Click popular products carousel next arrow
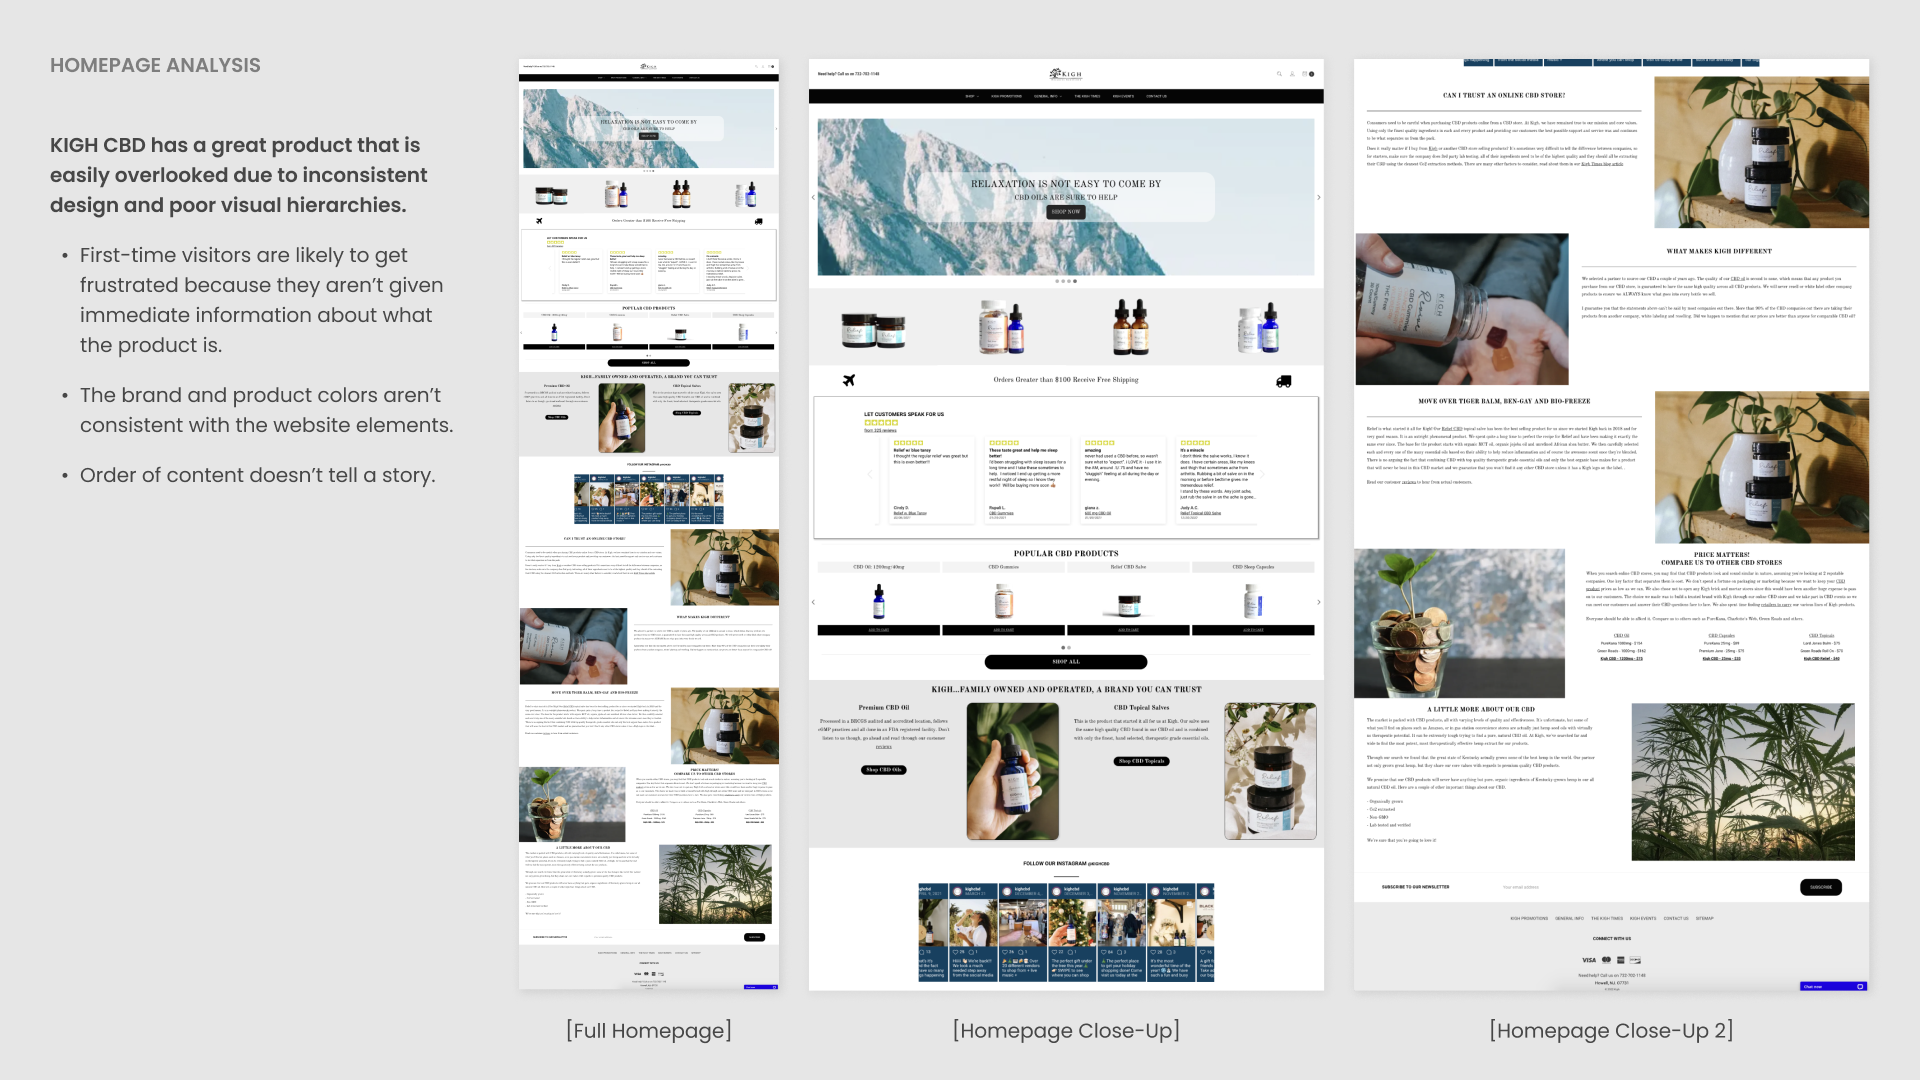Image resolution: width=1920 pixels, height=1080 pixels. pos(1319,602)
